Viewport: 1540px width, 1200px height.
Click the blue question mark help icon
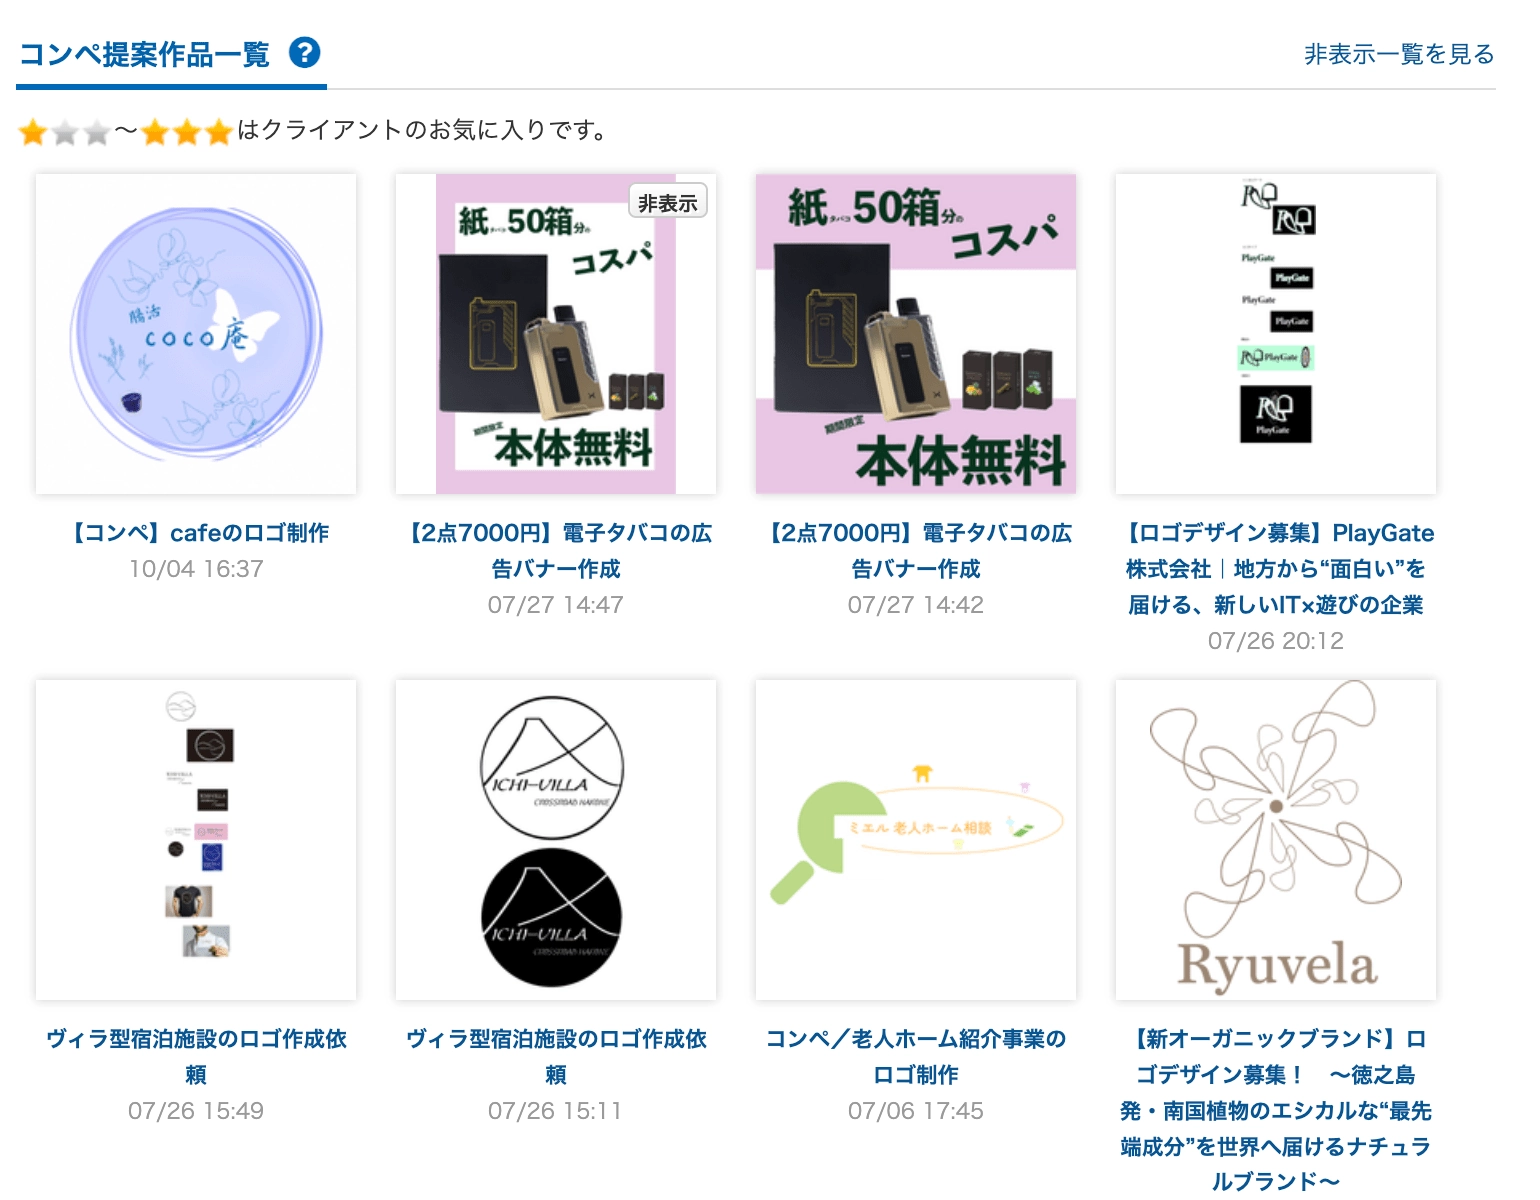point(305,52)
